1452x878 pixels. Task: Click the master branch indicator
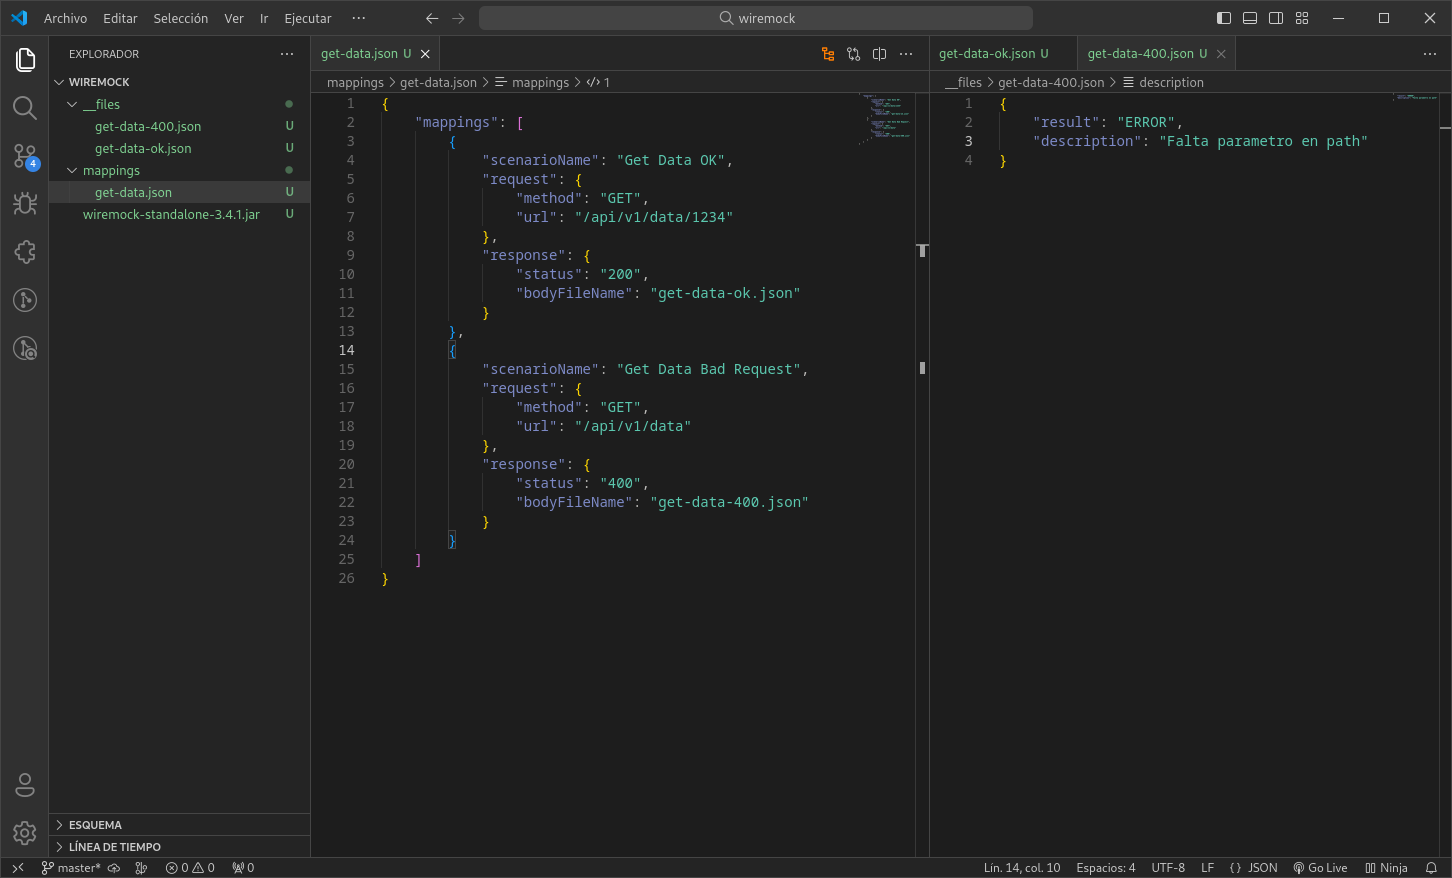[72, 868]
